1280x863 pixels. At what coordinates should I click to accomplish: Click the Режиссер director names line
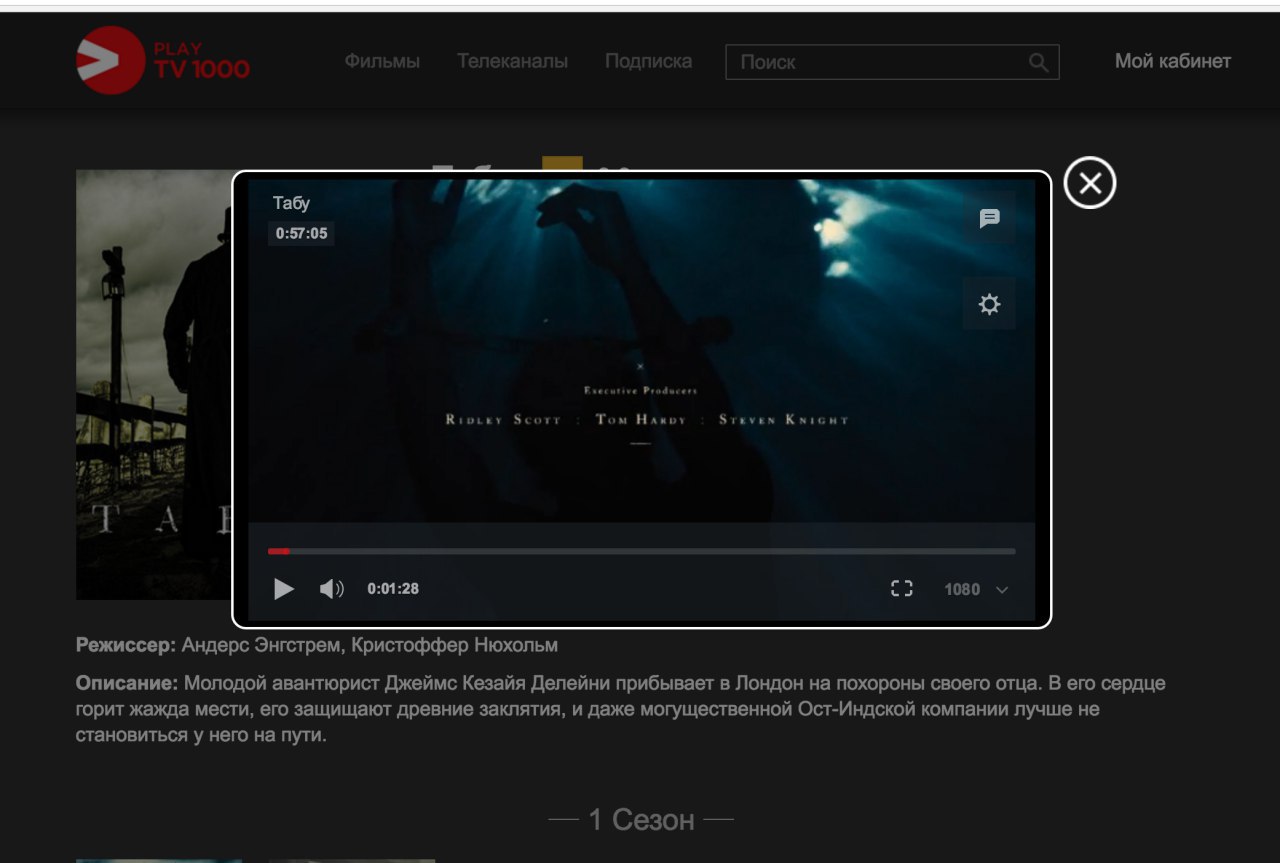317,646
